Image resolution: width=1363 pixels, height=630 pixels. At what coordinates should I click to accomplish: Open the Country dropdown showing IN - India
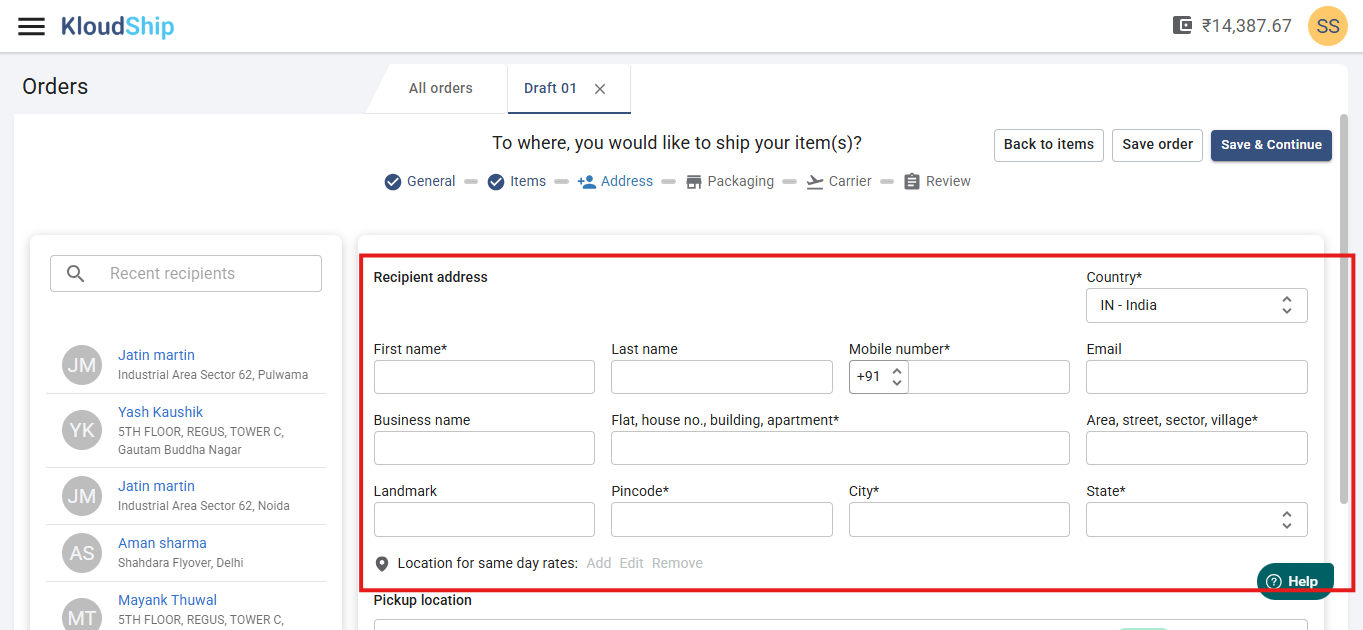tap(1196, 306)
